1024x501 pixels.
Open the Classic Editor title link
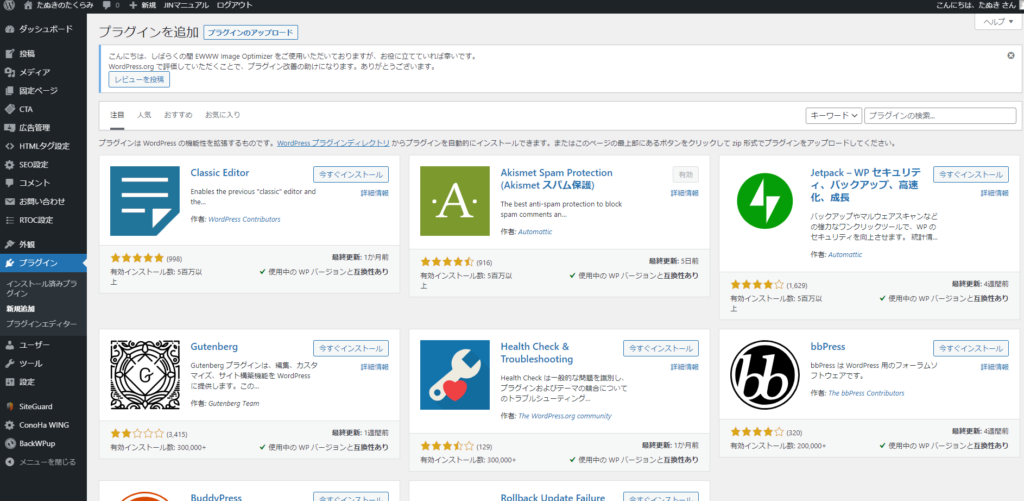click(x=220, y=173)
